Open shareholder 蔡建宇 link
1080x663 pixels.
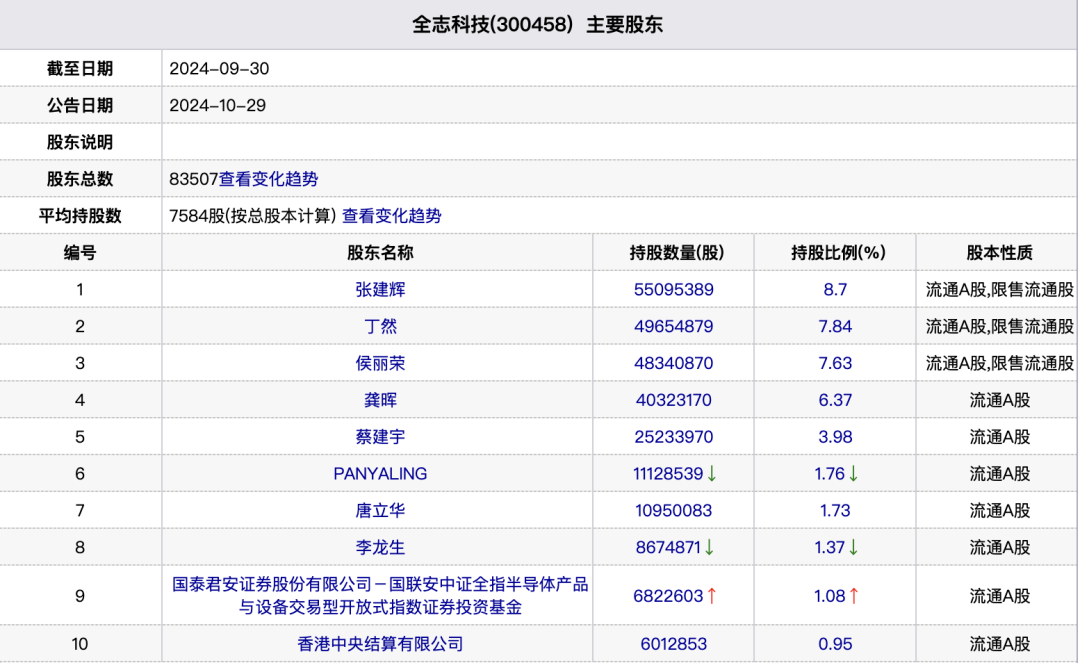click(x=380, y=437)
